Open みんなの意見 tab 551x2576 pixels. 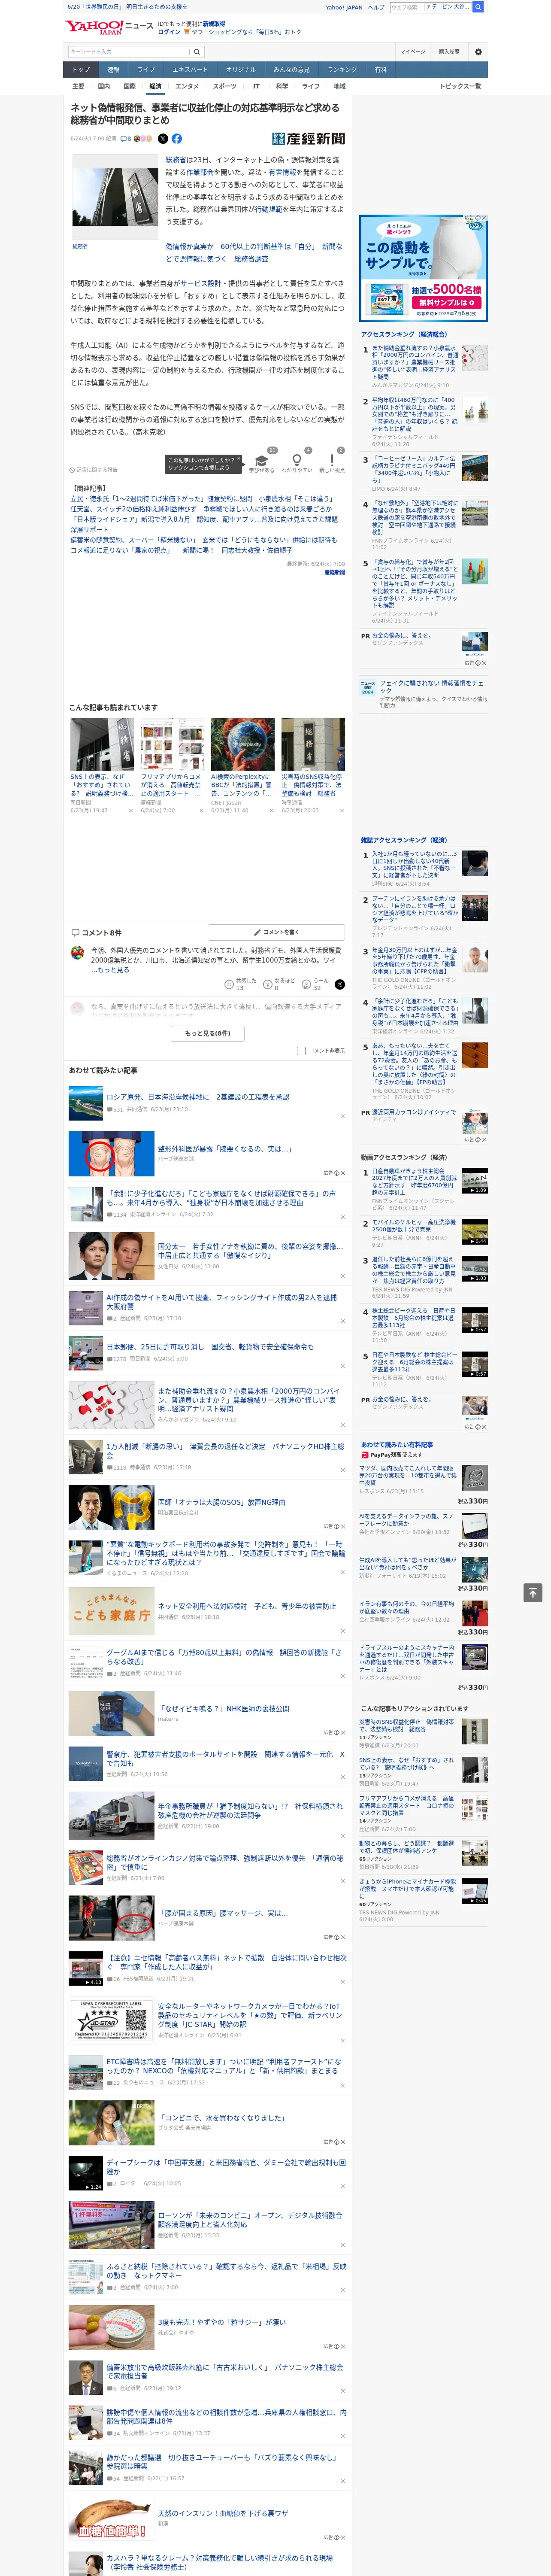(x=291, y=70)
